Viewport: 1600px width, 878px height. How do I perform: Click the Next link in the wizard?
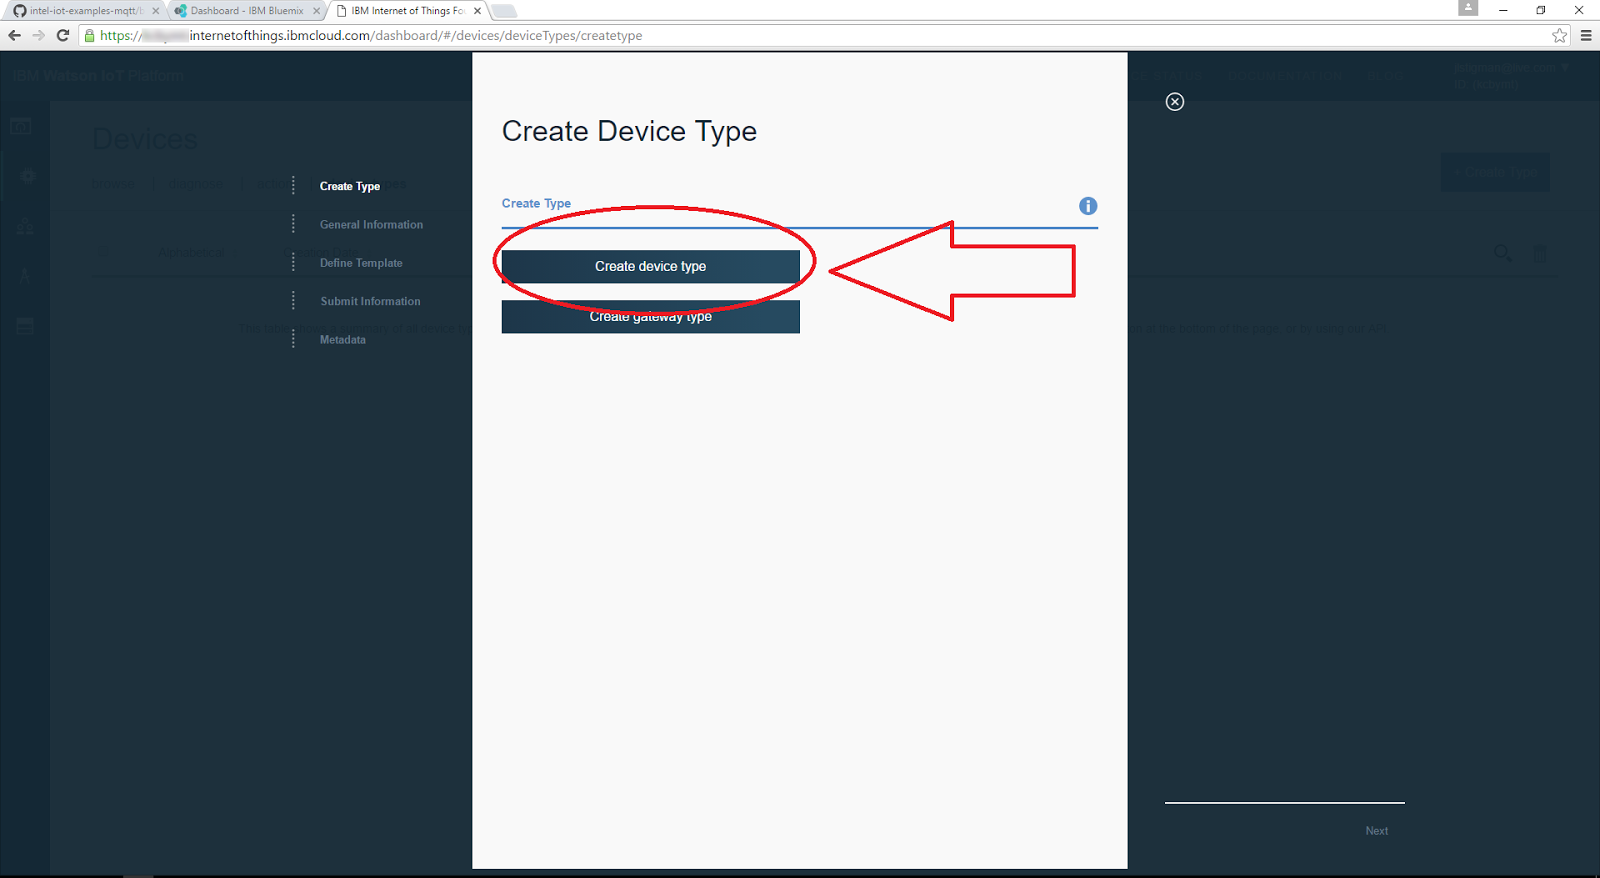coord(1377,831)
